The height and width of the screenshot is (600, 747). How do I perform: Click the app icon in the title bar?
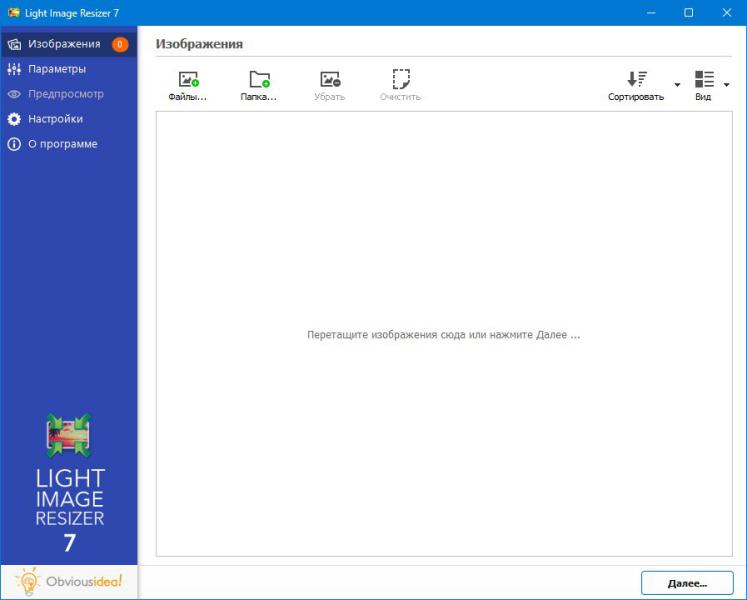(x=12, y=12)
